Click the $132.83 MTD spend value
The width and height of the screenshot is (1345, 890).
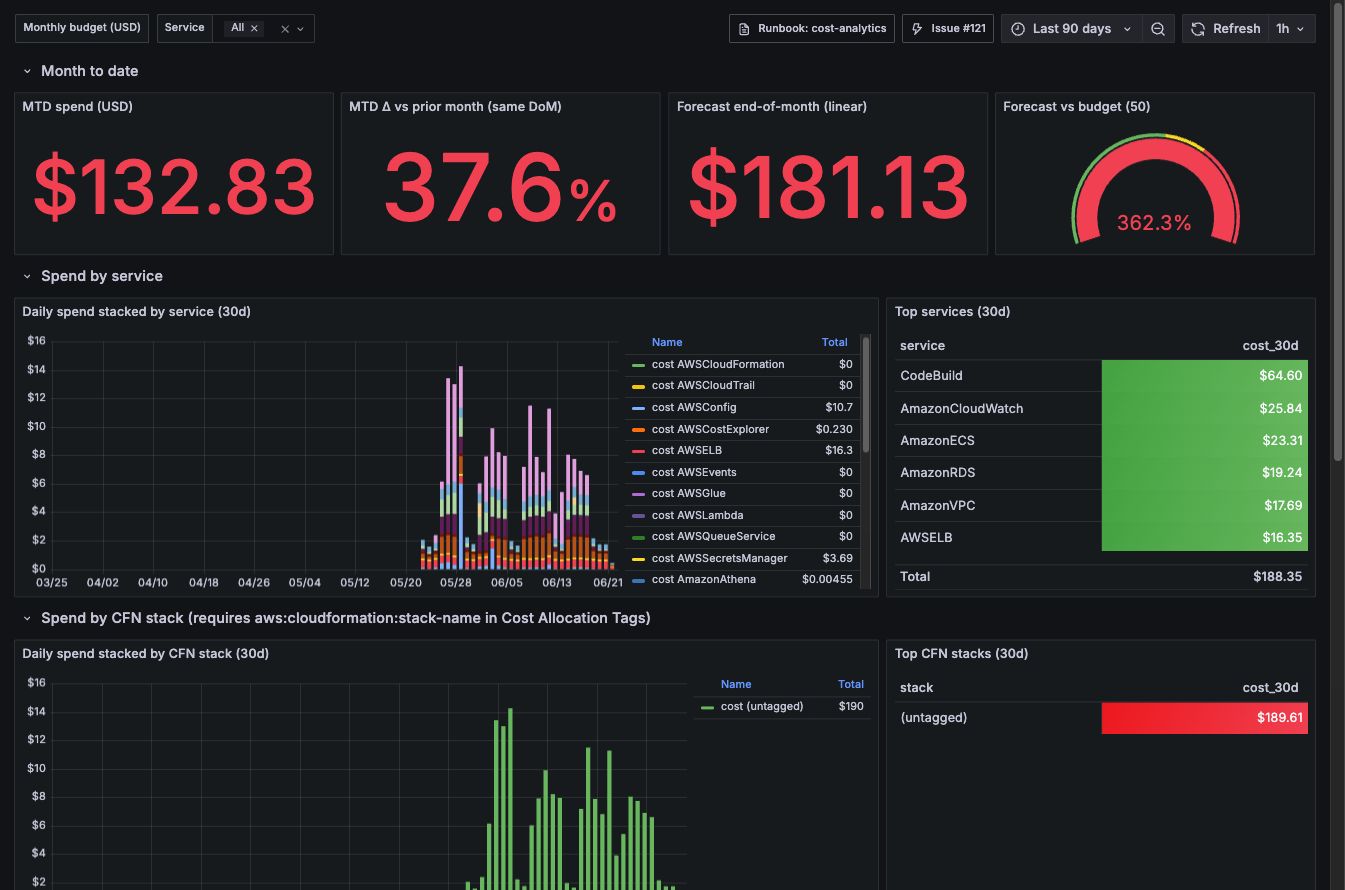point(174,187)
